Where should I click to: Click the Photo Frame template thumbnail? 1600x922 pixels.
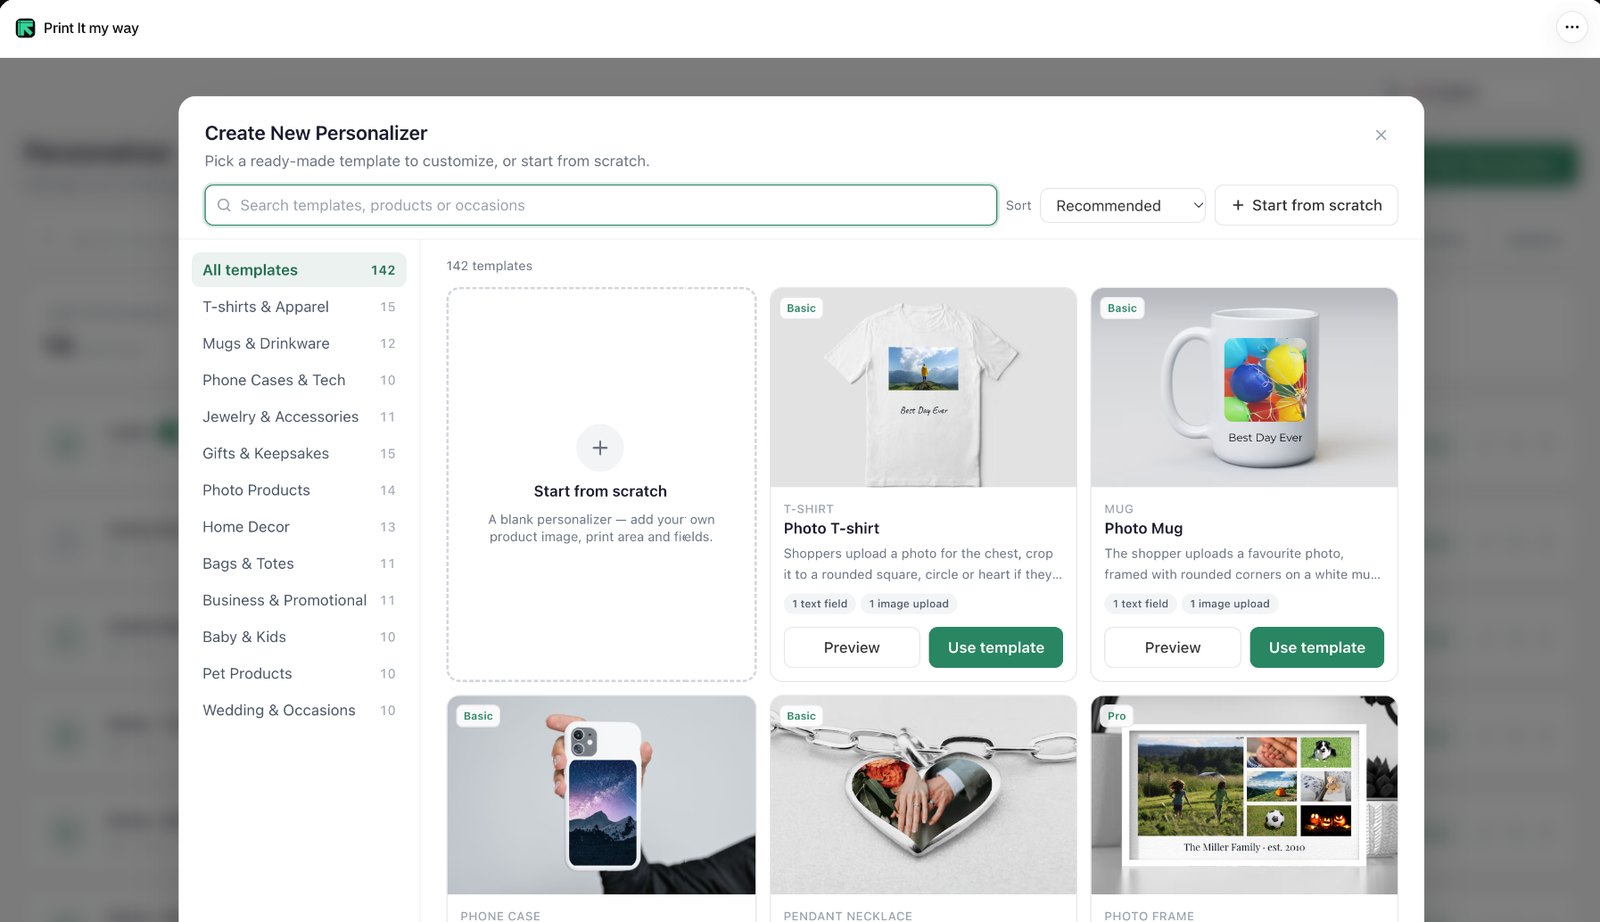tap(1244, 795)
